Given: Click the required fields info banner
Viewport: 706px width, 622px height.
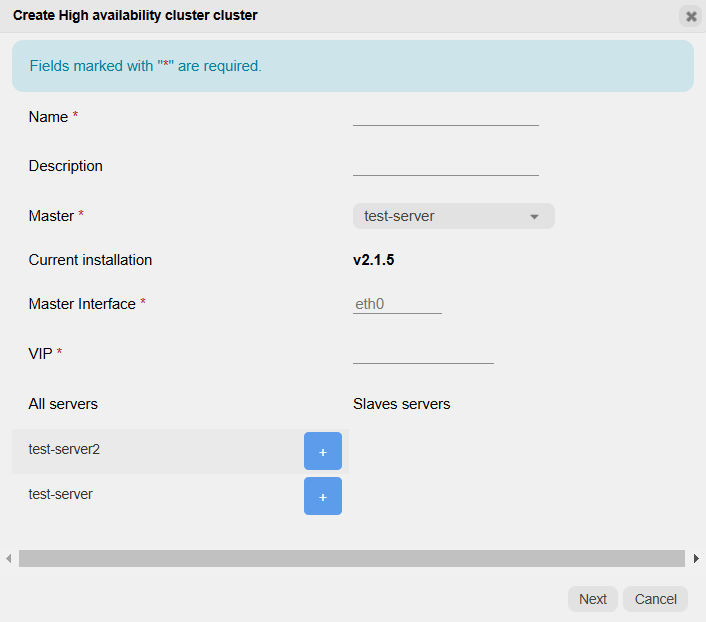Looking at the screenshot, I should click(352, 66).
